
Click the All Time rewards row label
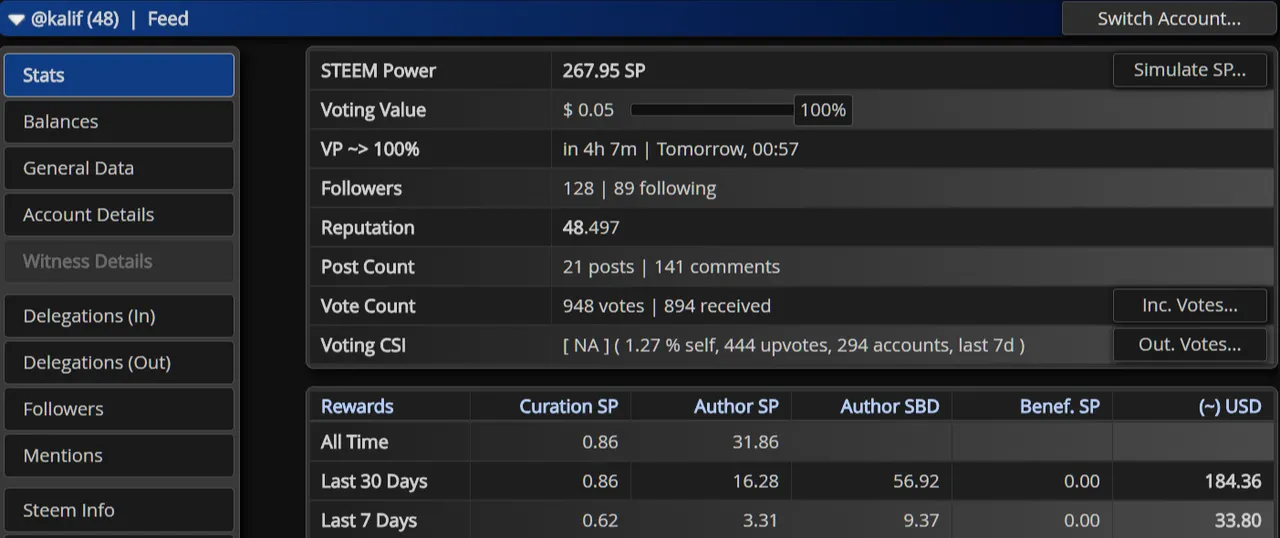click(354, 442)
